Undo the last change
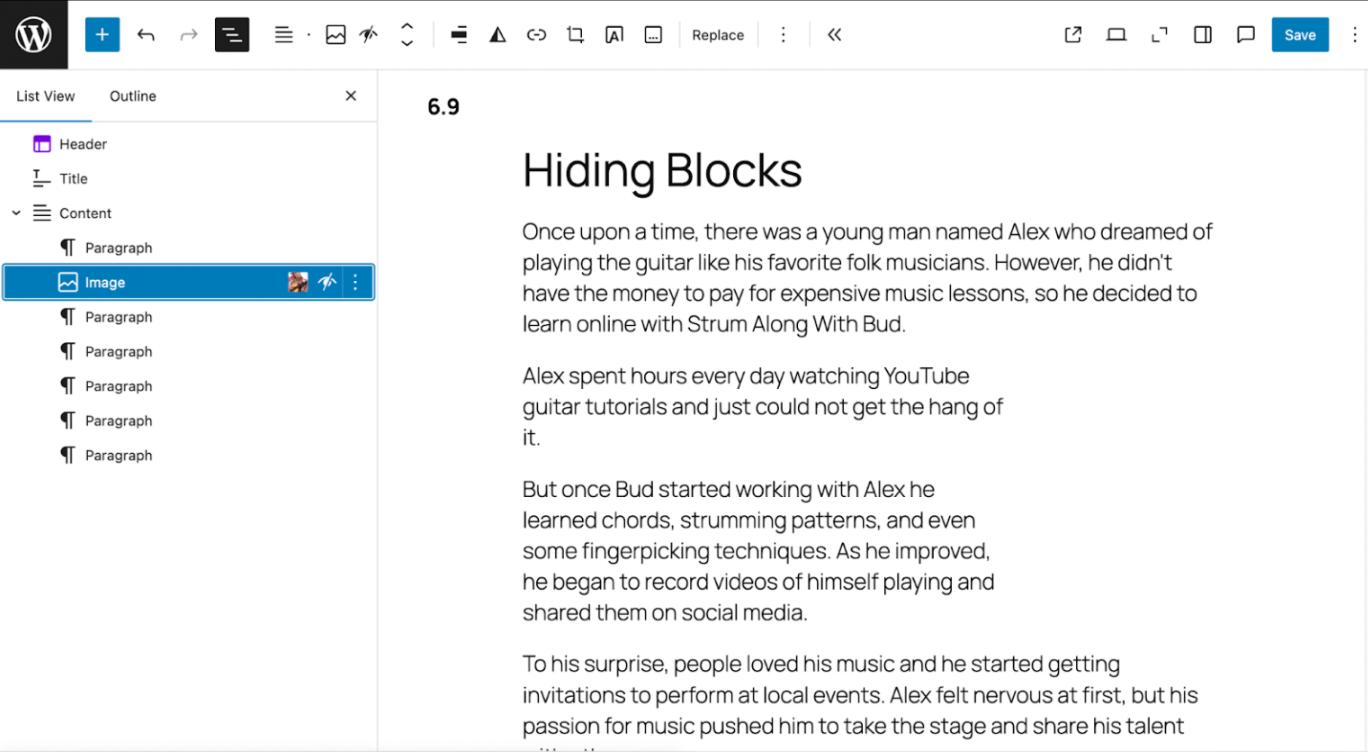This screenshot has width=1368, height=752. (x=146, y=35)
